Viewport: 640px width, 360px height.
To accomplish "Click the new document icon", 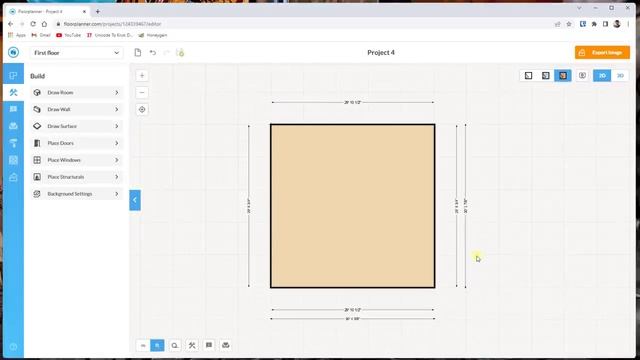I will pyautogui.click(x=138, y=53).
